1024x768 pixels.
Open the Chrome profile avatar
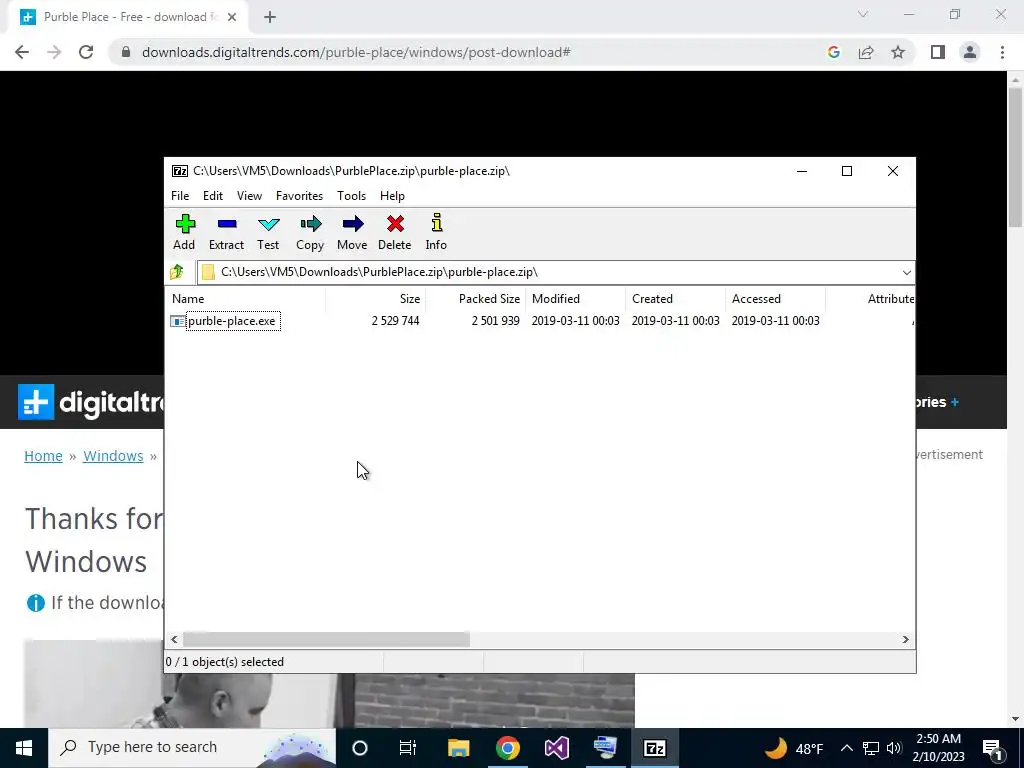pyautogui.click(x=970, y=52)
